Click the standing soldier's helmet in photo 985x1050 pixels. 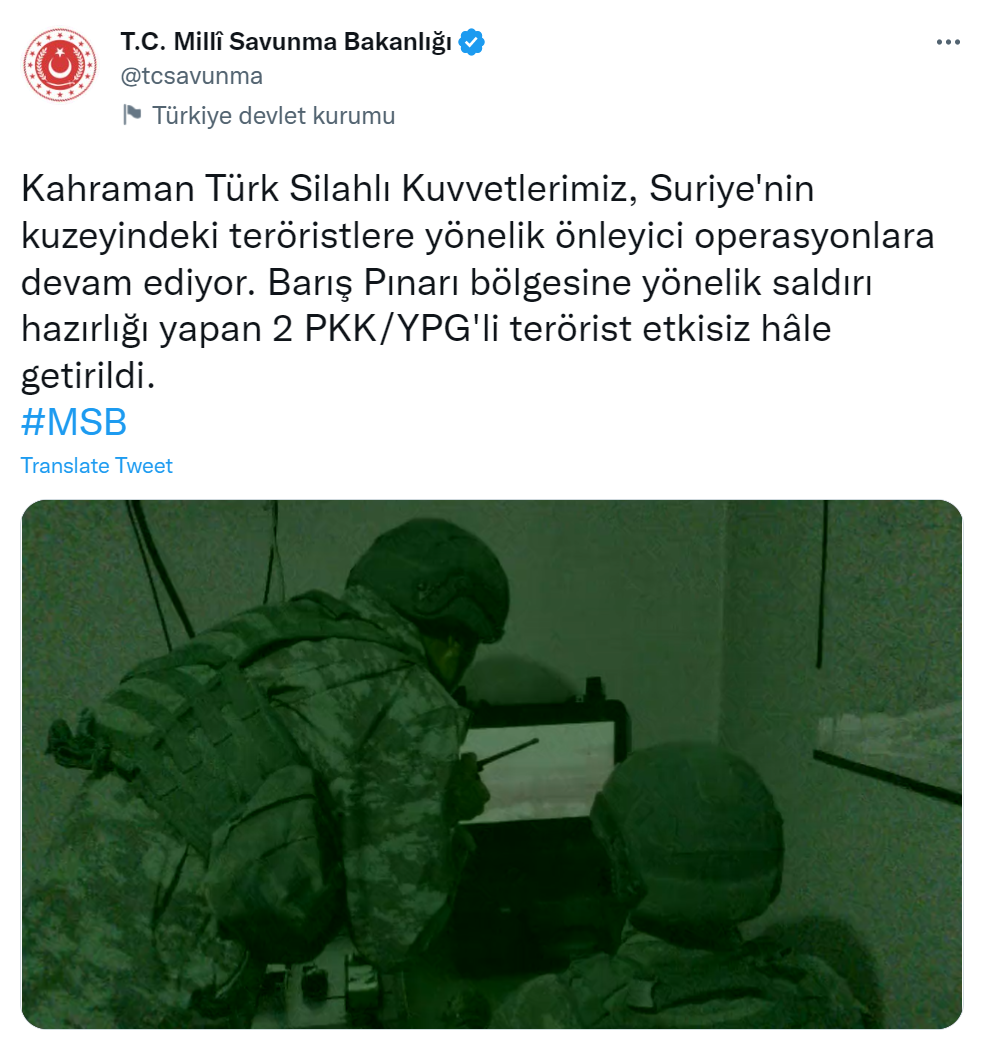click(x=429, y=577)
